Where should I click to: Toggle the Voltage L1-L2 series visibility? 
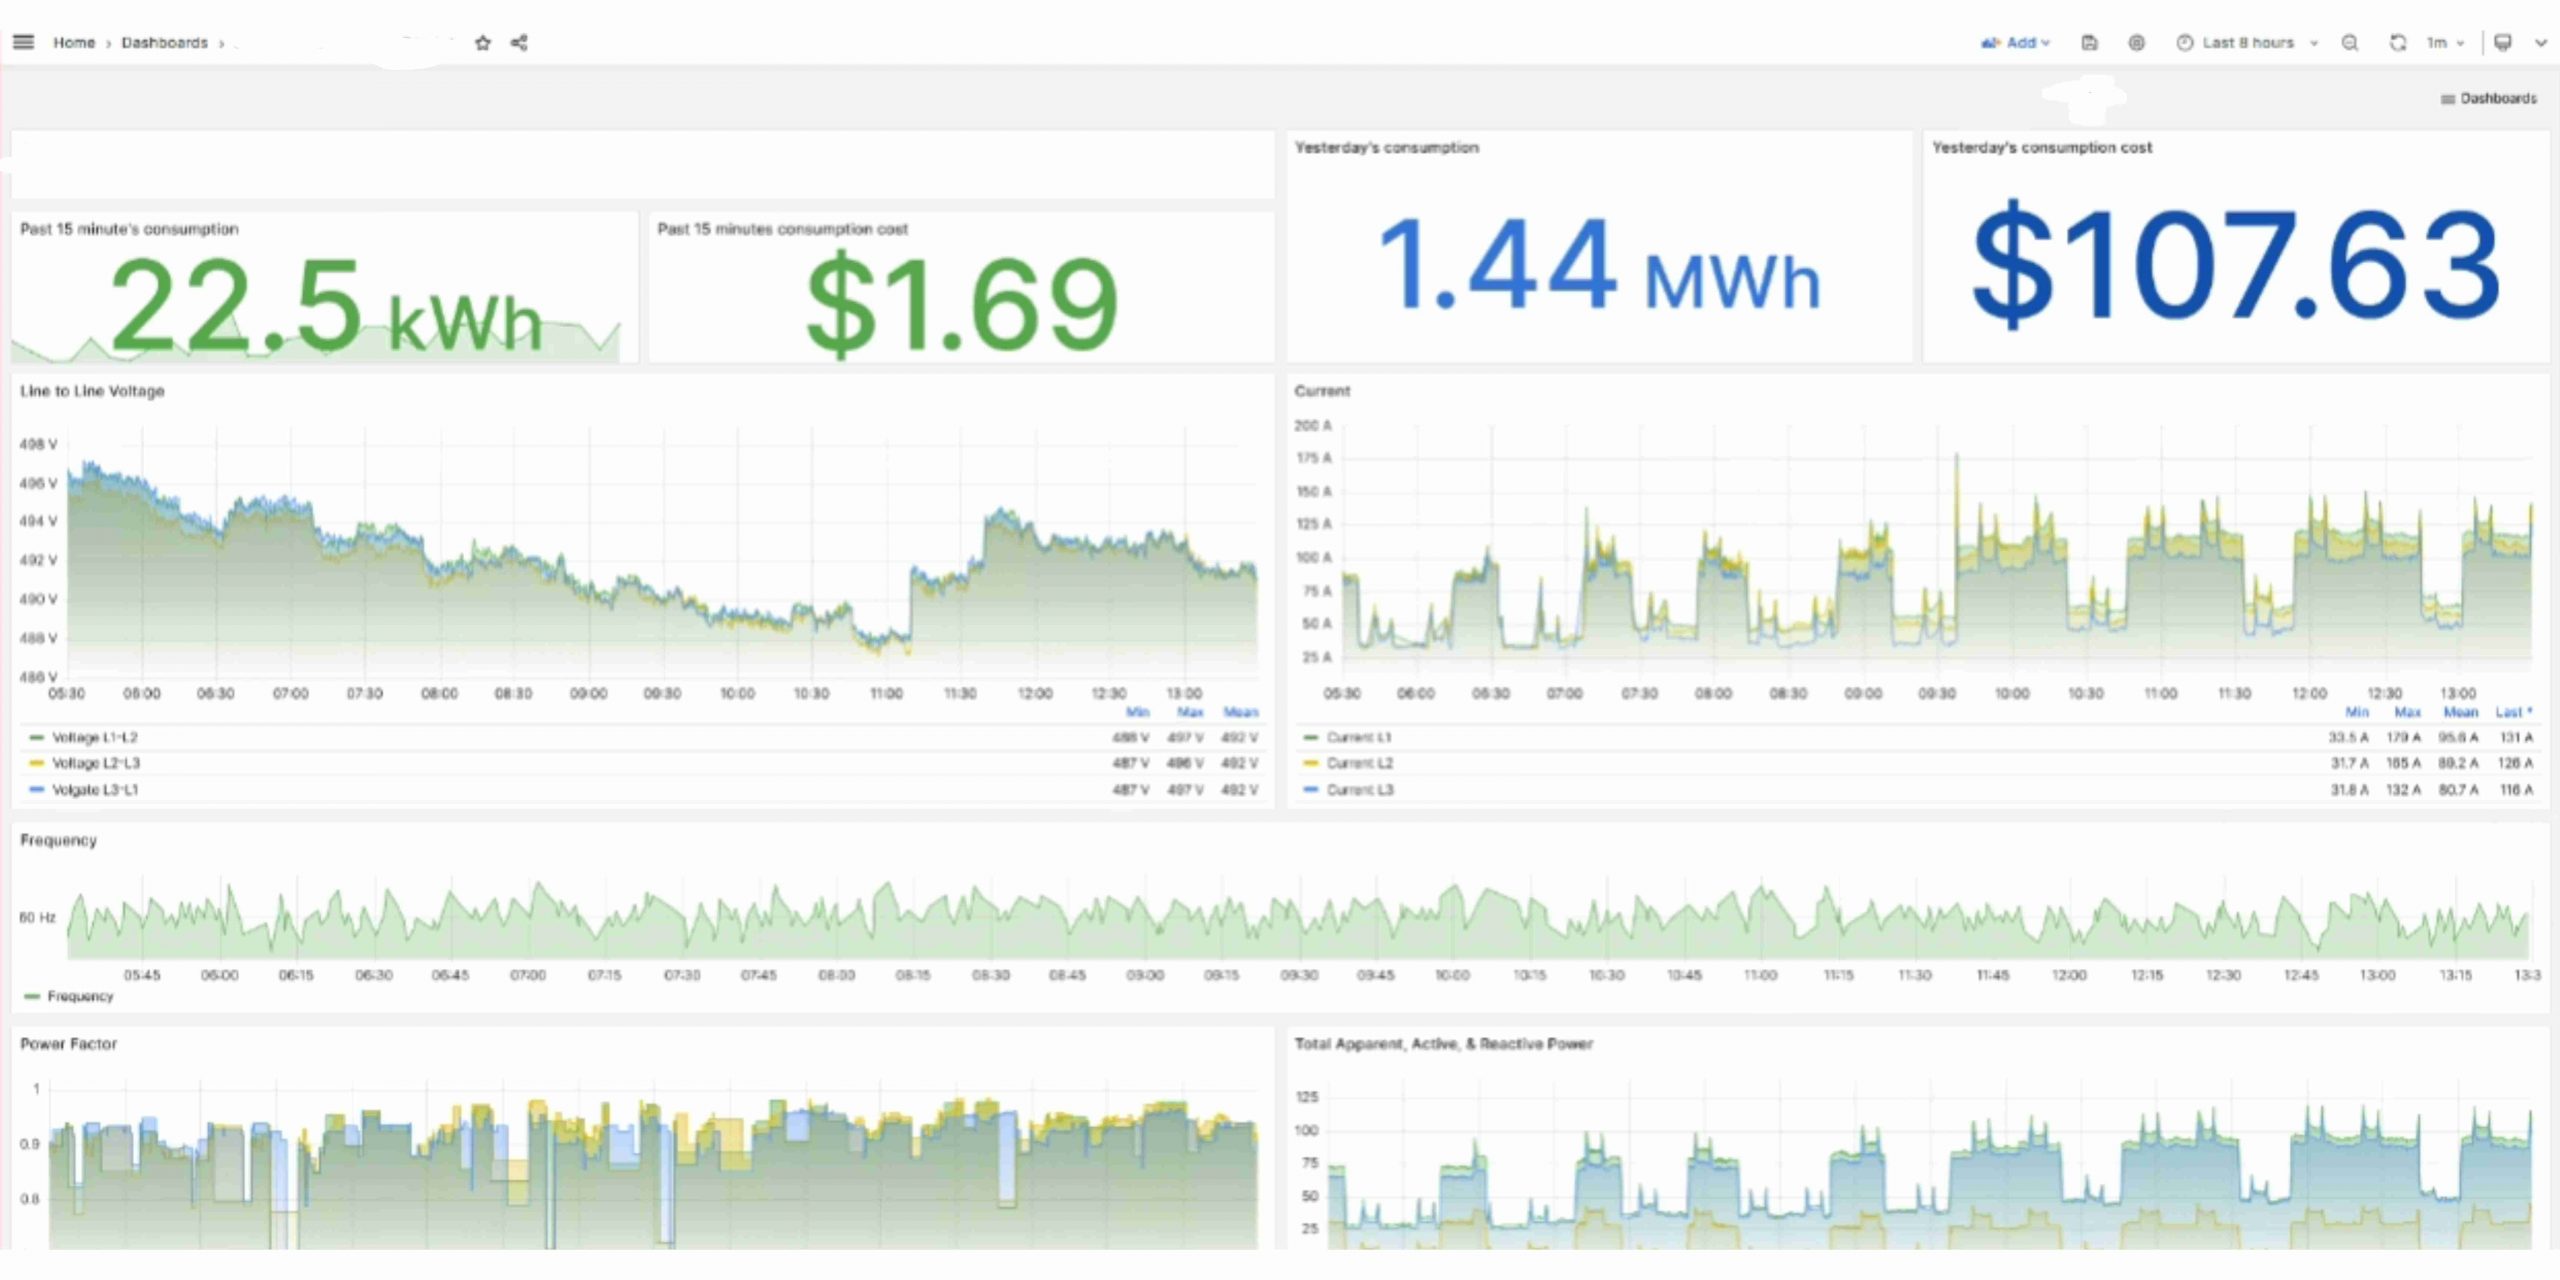(x=95, y=737)
